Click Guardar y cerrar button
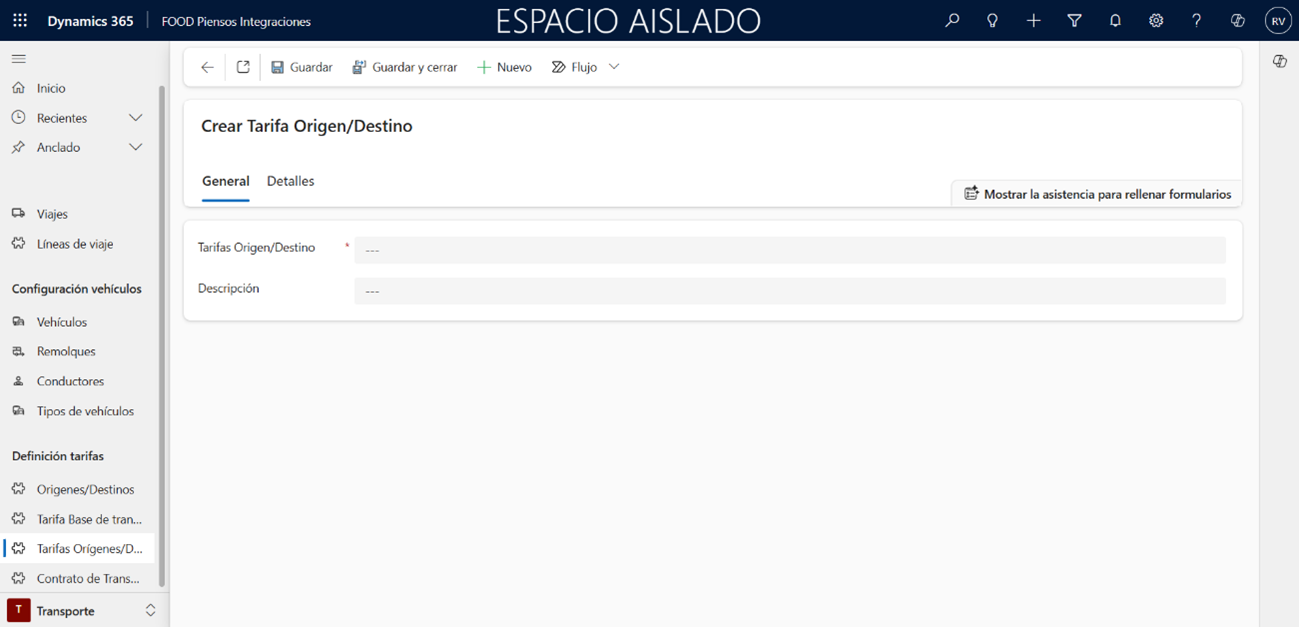This screenshot has height=627, width=1299. point(405,67)
